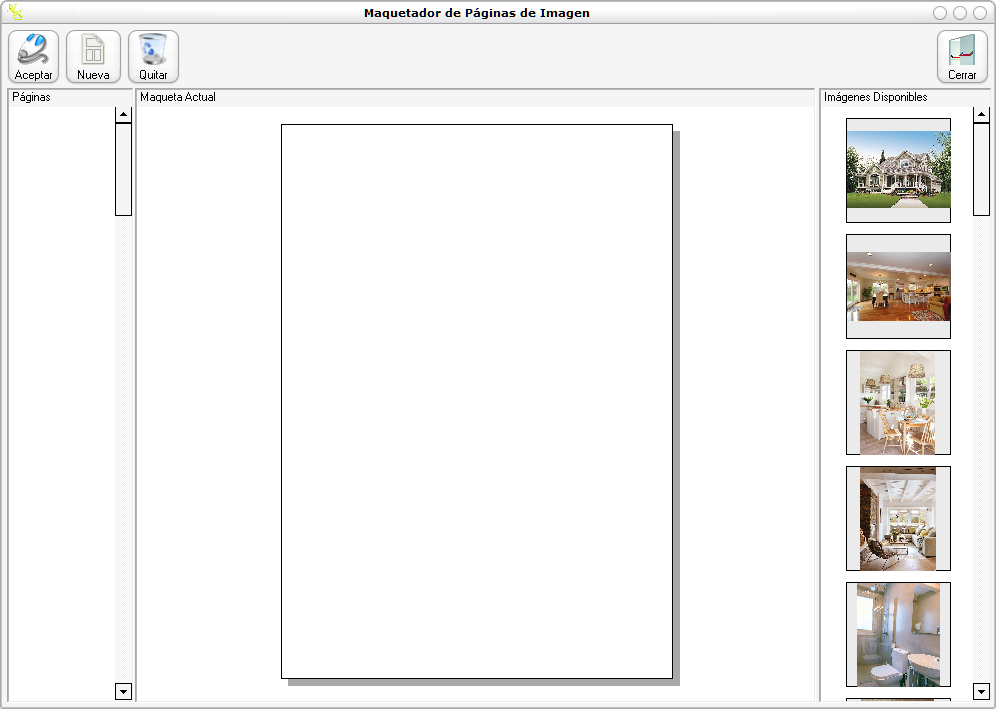Click the Aceptar button icon
The width and height of the screenshot is (996, 709).
pyautogui.click(x=33, y=50)
